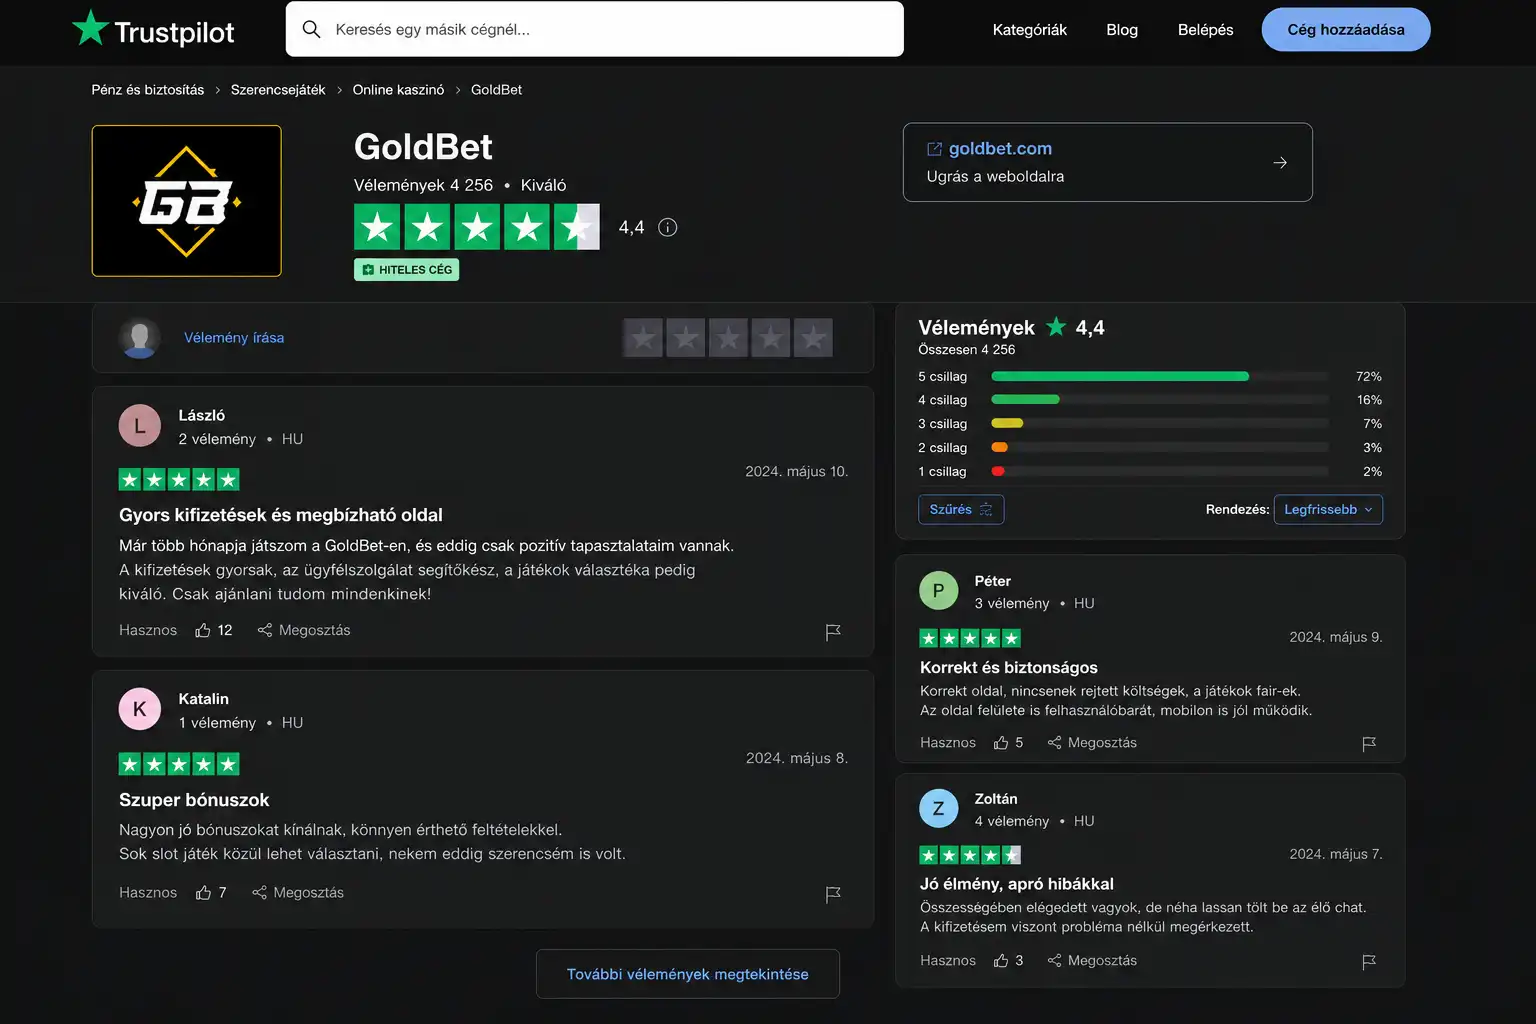
Task: Open review titled Gyors kifizetések és megbízható oldal
Action: (281, 515)
